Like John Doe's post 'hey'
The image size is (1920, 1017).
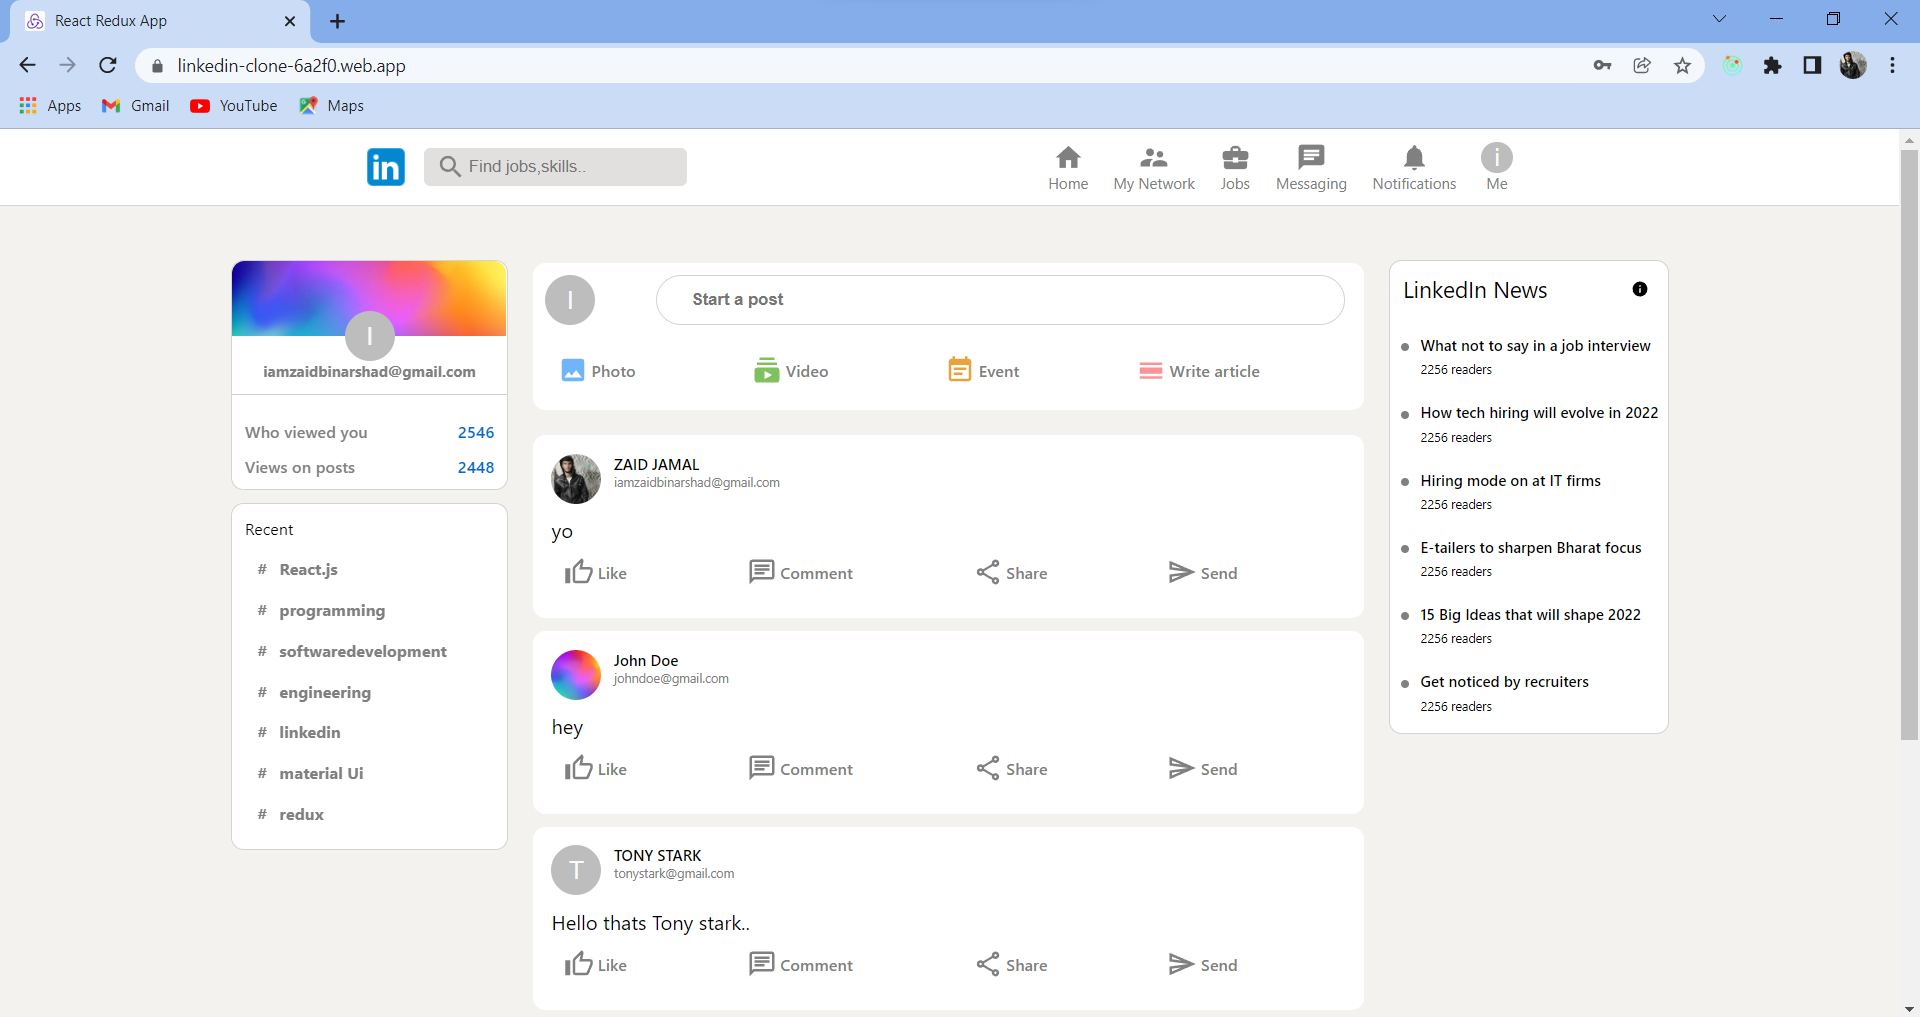pyautogui.click(x=596, y=769)
